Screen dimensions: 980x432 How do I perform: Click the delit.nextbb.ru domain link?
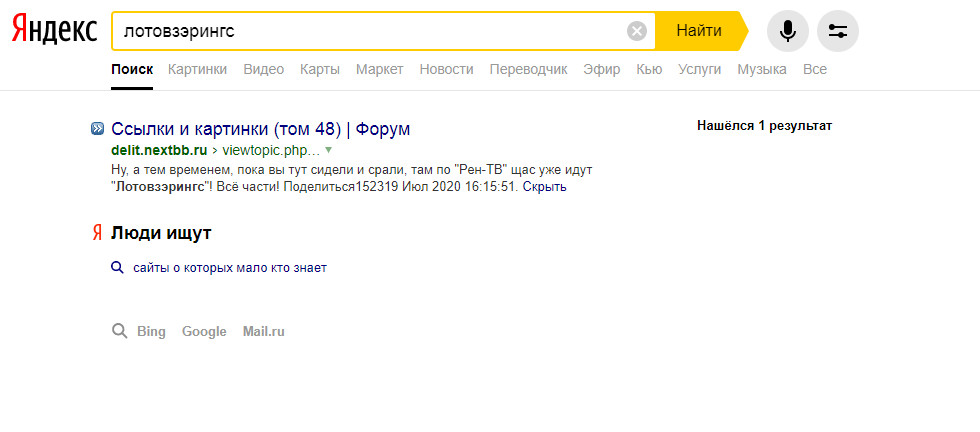pos(159,151)
